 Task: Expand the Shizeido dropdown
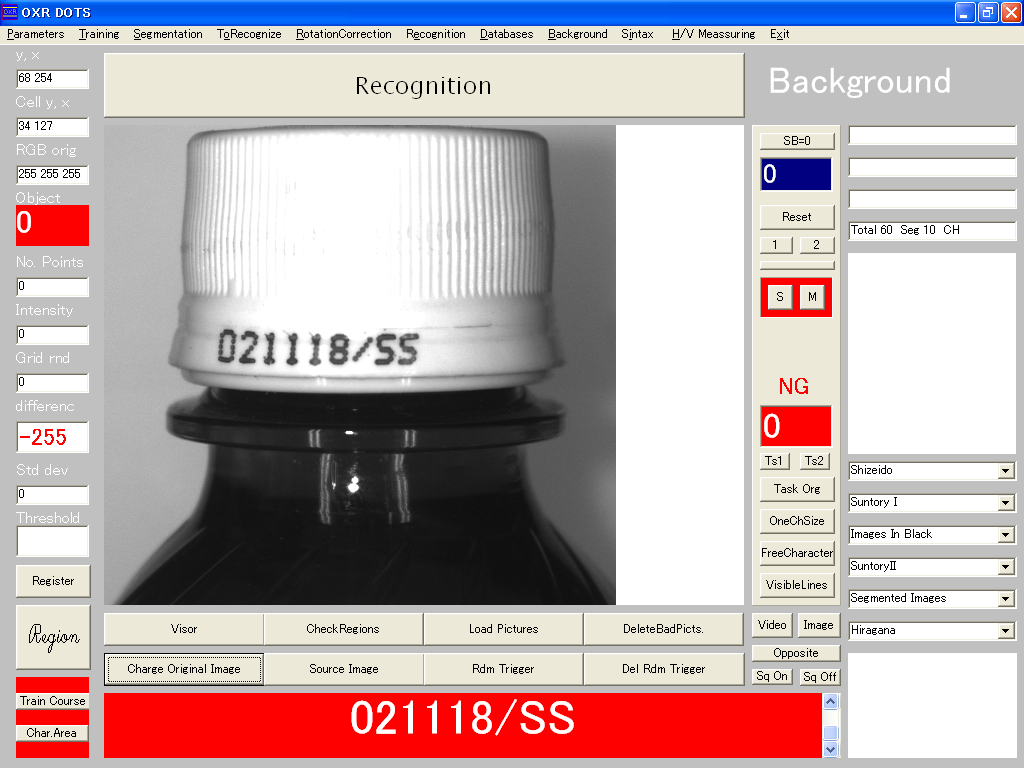pyautogui.click(x=1005, y=471)
